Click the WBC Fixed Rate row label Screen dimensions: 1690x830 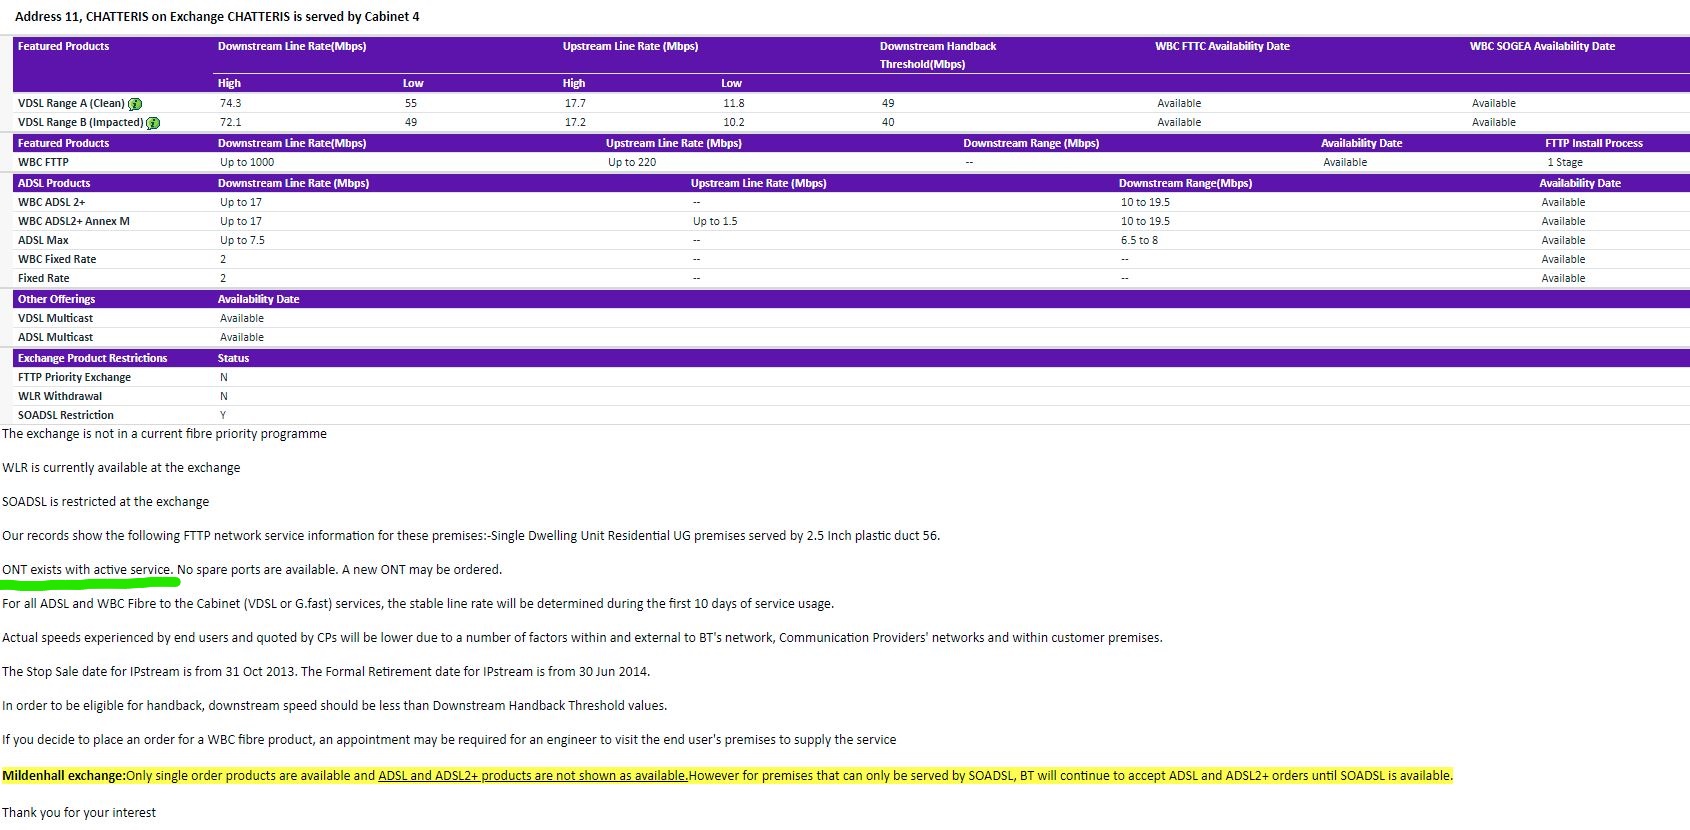[57, 259]
